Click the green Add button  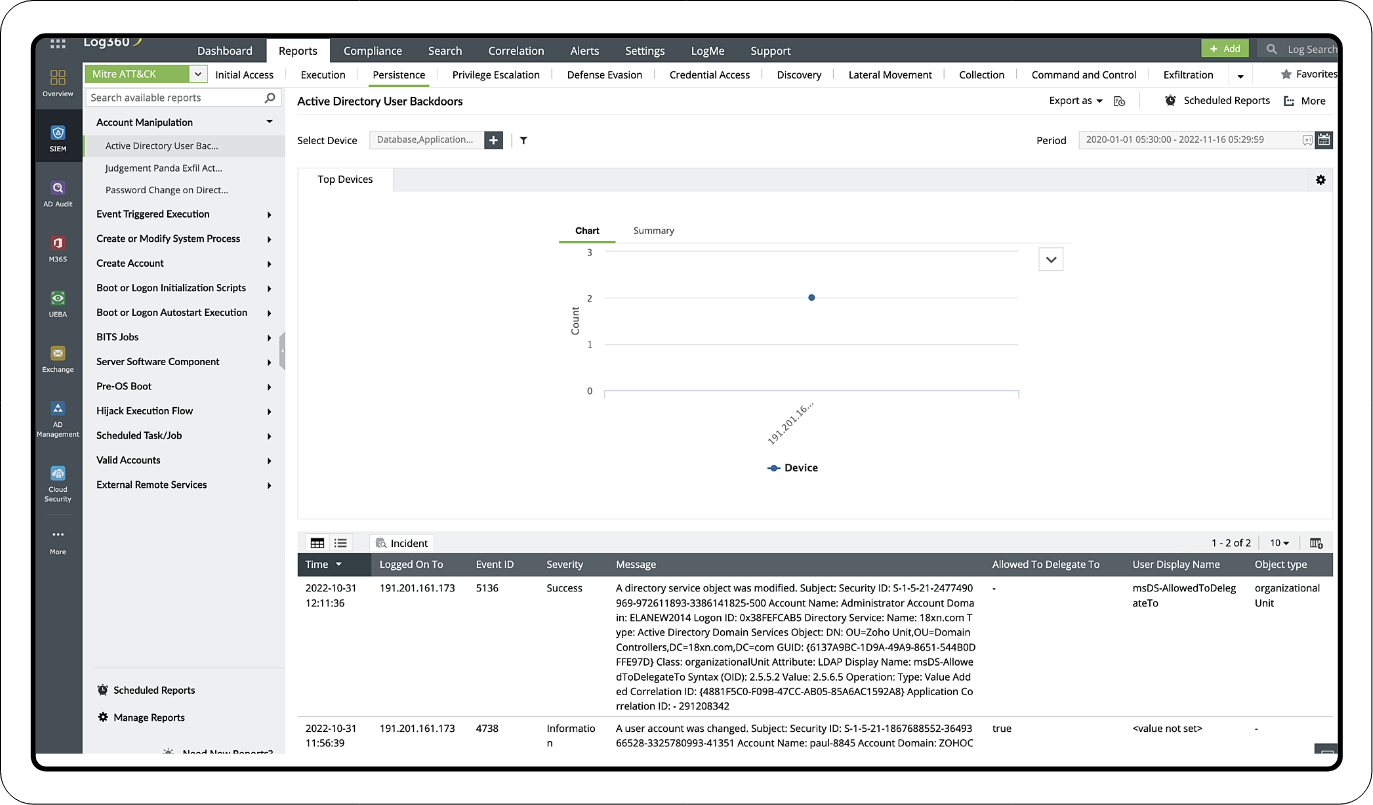tap(1225, 48)
